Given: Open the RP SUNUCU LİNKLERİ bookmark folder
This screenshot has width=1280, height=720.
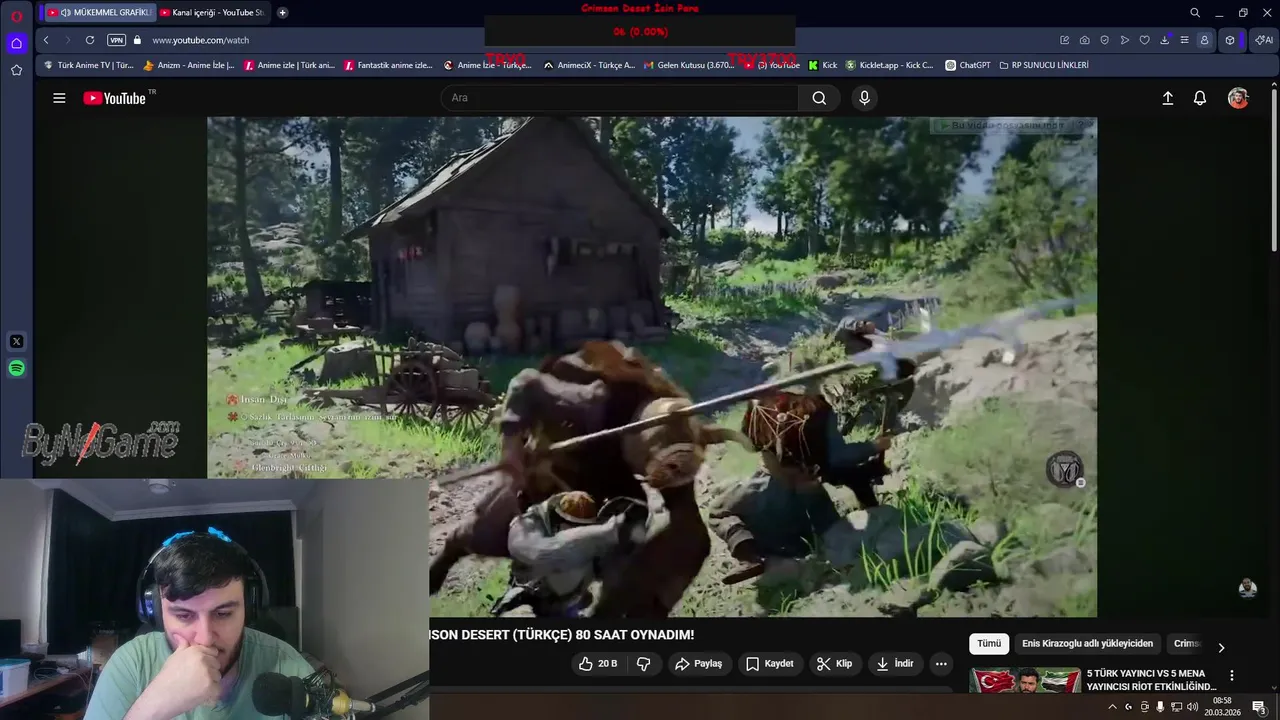Looking at the screenshot, I should [1044, 65].
